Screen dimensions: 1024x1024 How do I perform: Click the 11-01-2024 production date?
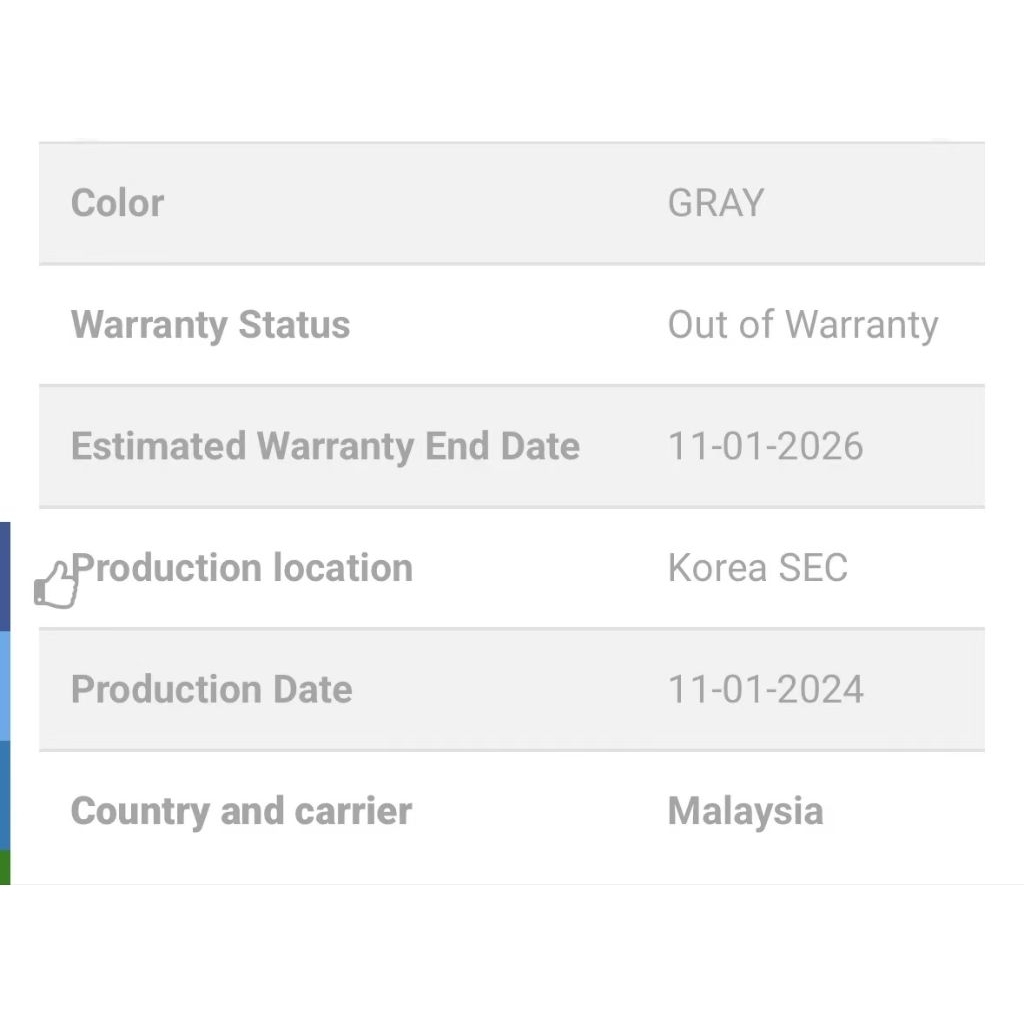coord(765,690)
